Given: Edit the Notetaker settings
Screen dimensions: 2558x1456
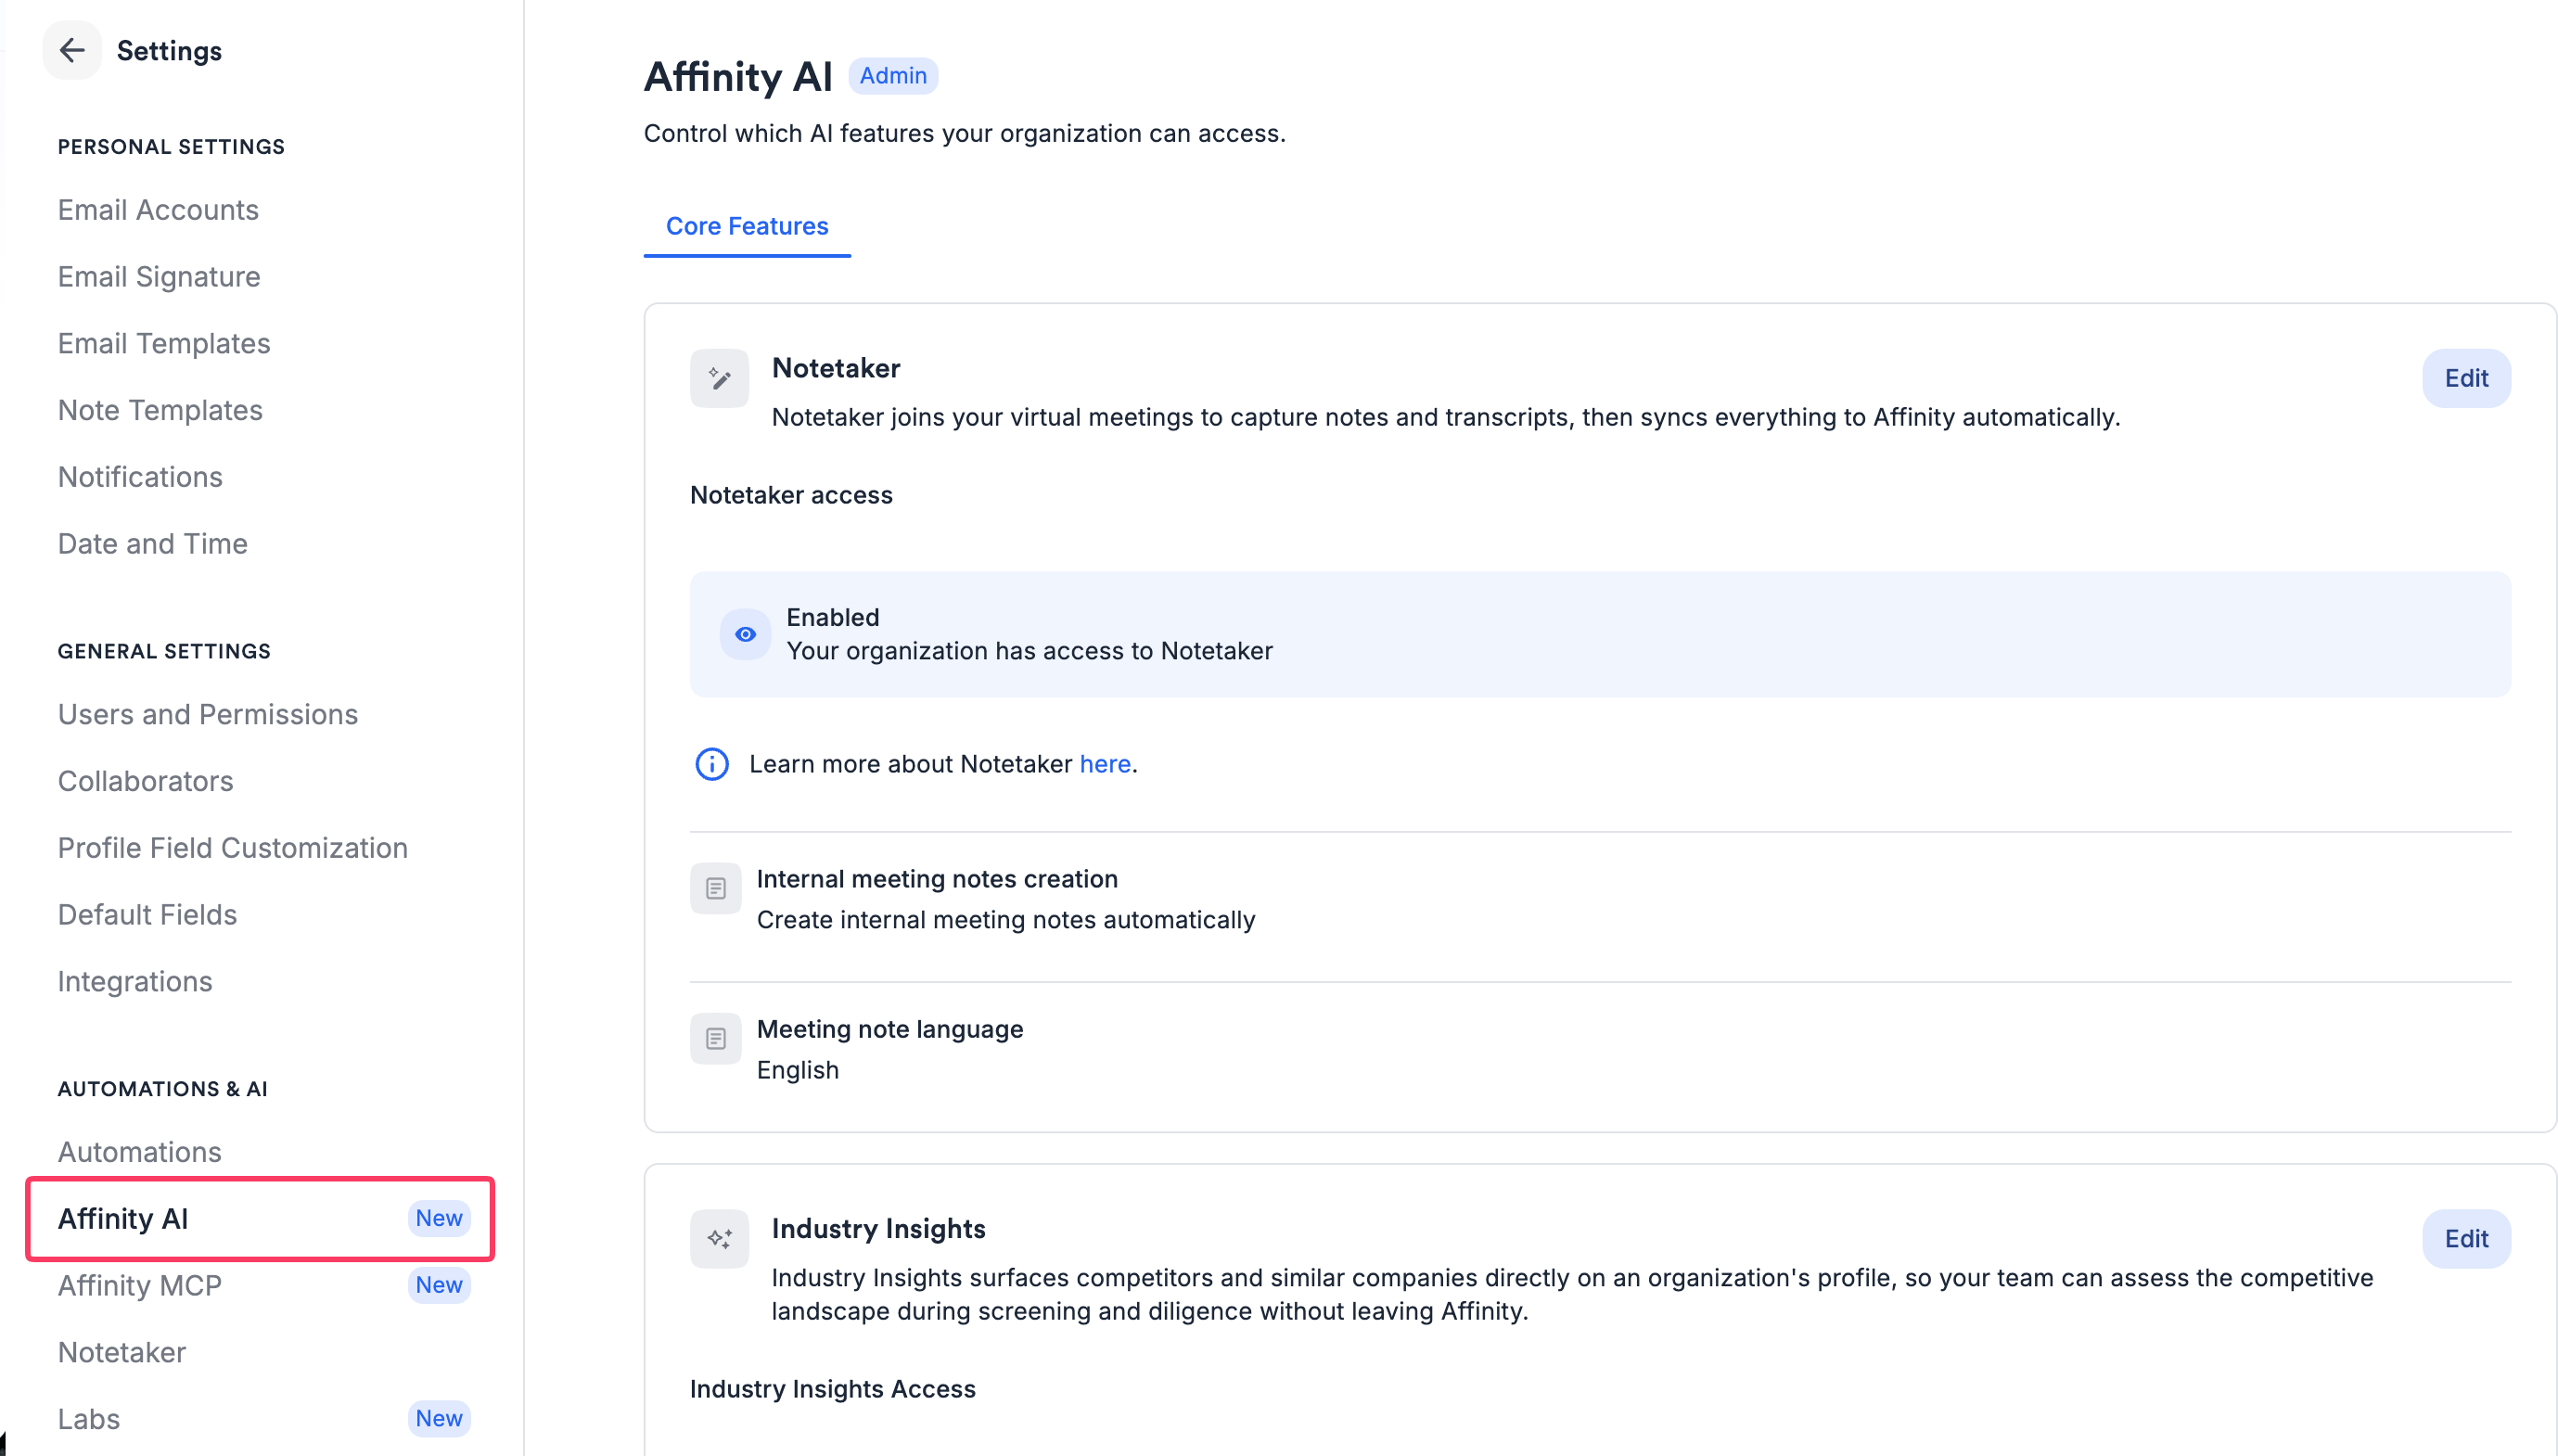Looking at the screenshot, I should point(2465,378).
